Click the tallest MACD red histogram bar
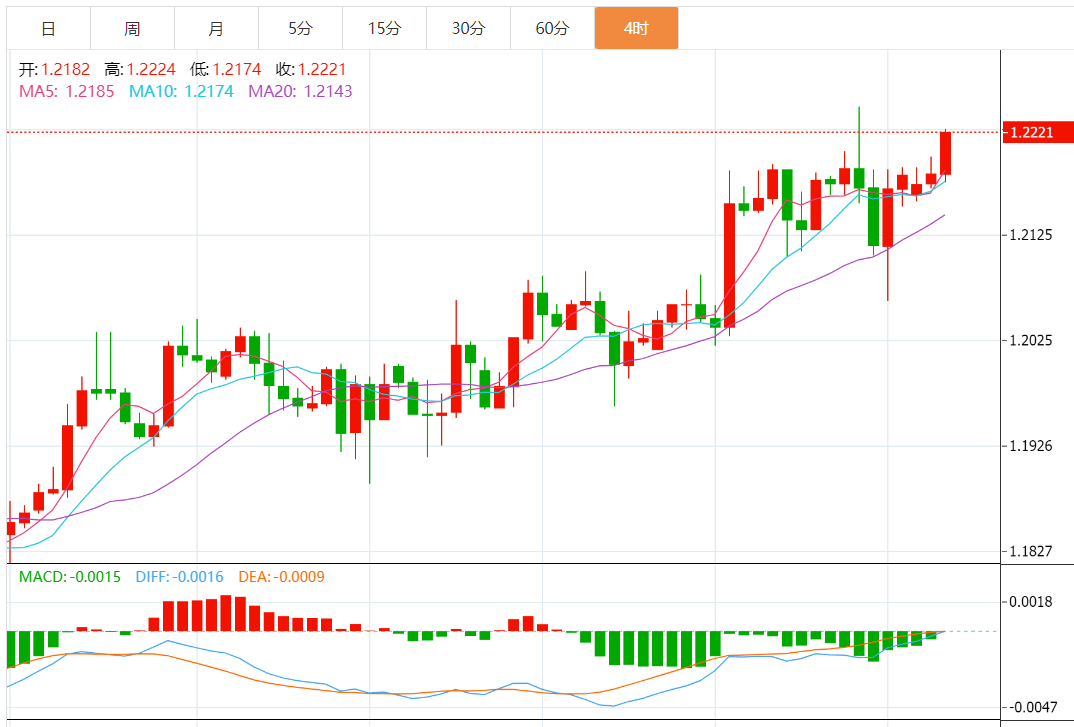This screenshot has width=1074, height=727. click(x=226, y=613)
